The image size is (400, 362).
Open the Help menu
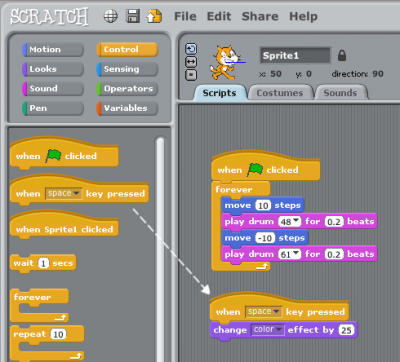tap(303, 17)
